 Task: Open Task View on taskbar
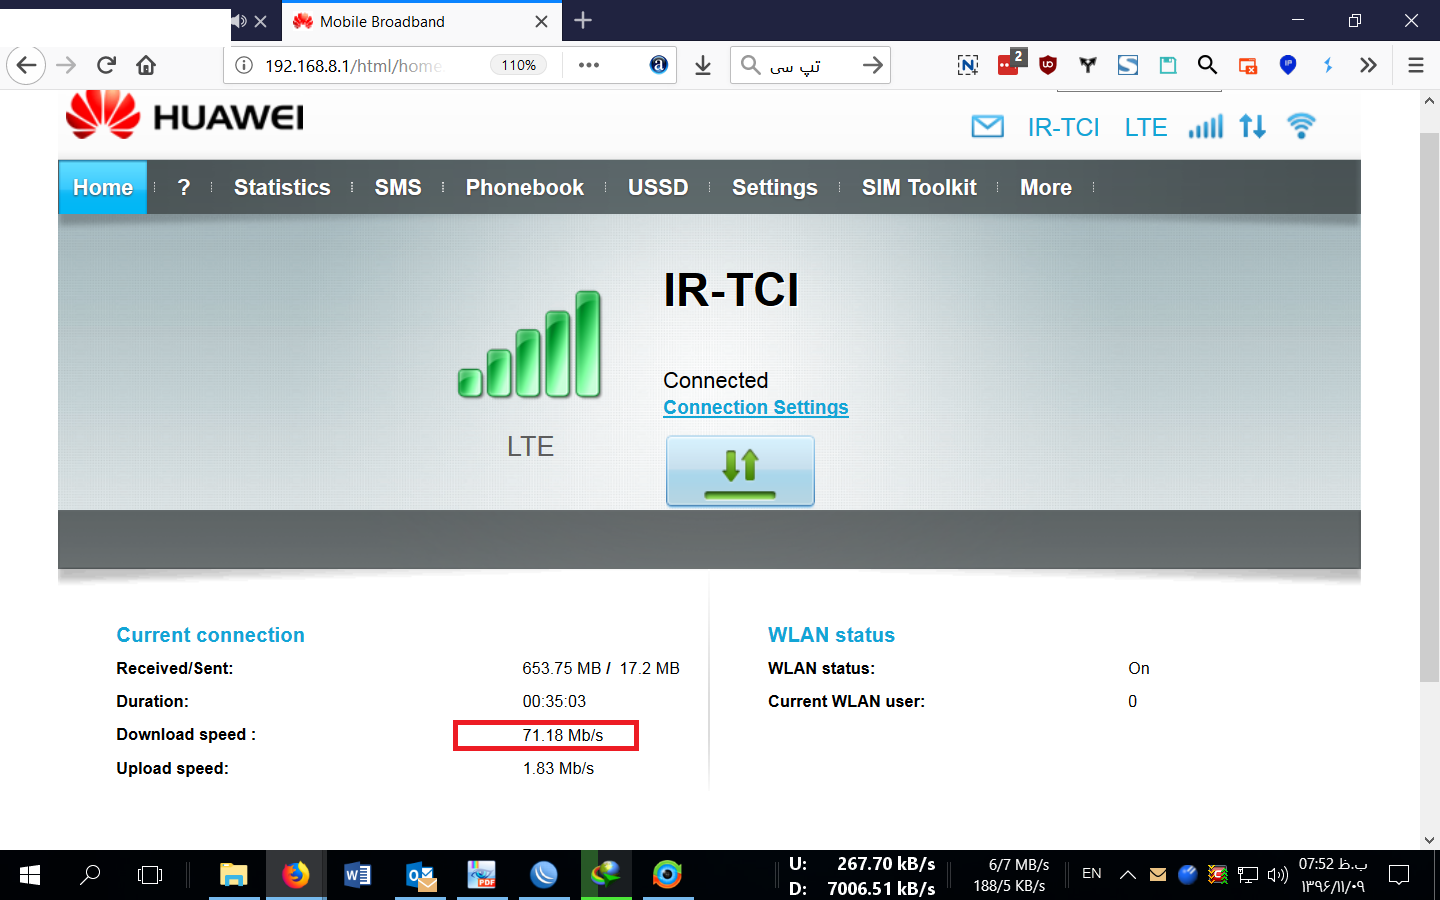click(x=150, y=875)
